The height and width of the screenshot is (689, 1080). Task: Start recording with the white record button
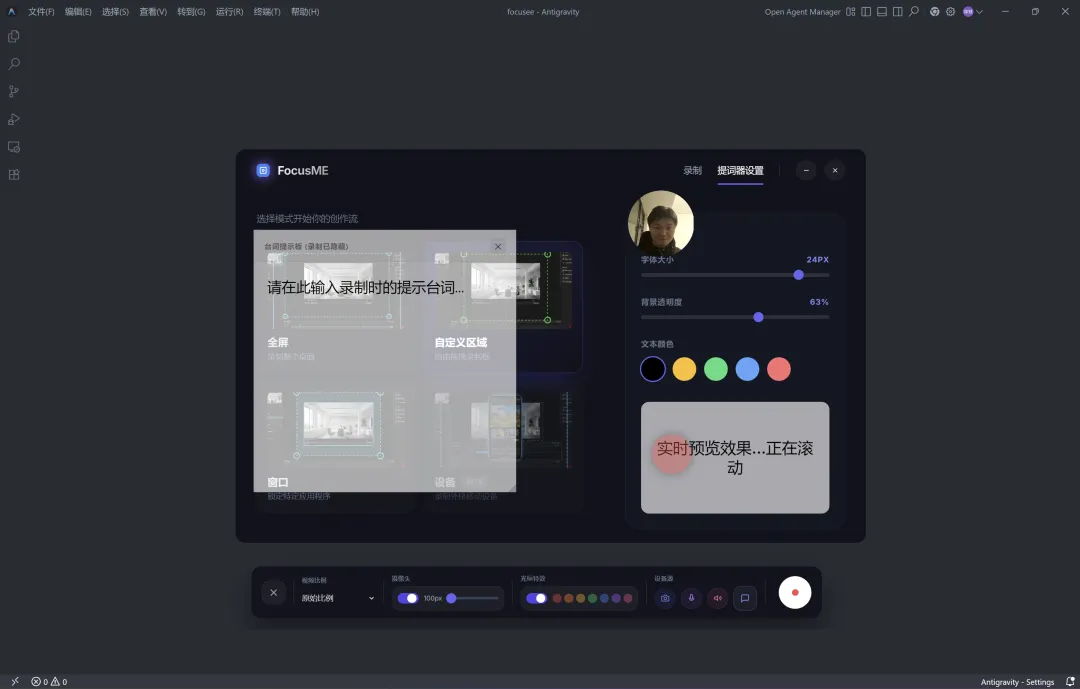click(795, 593)
